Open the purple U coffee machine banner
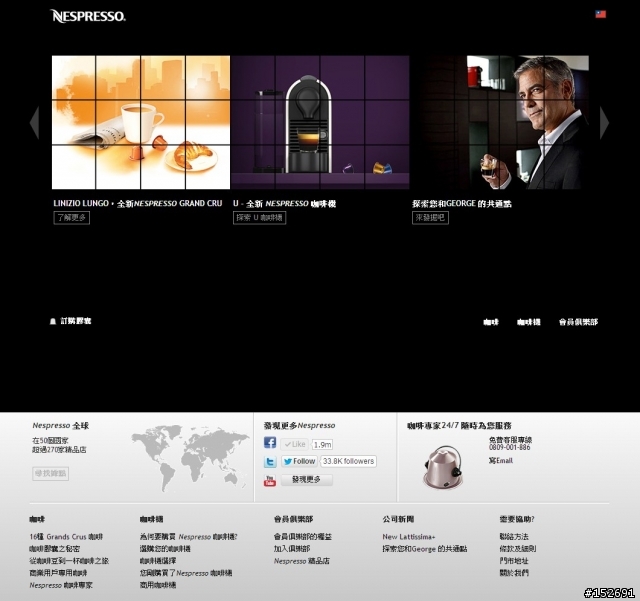 click(x=320, y=122)
